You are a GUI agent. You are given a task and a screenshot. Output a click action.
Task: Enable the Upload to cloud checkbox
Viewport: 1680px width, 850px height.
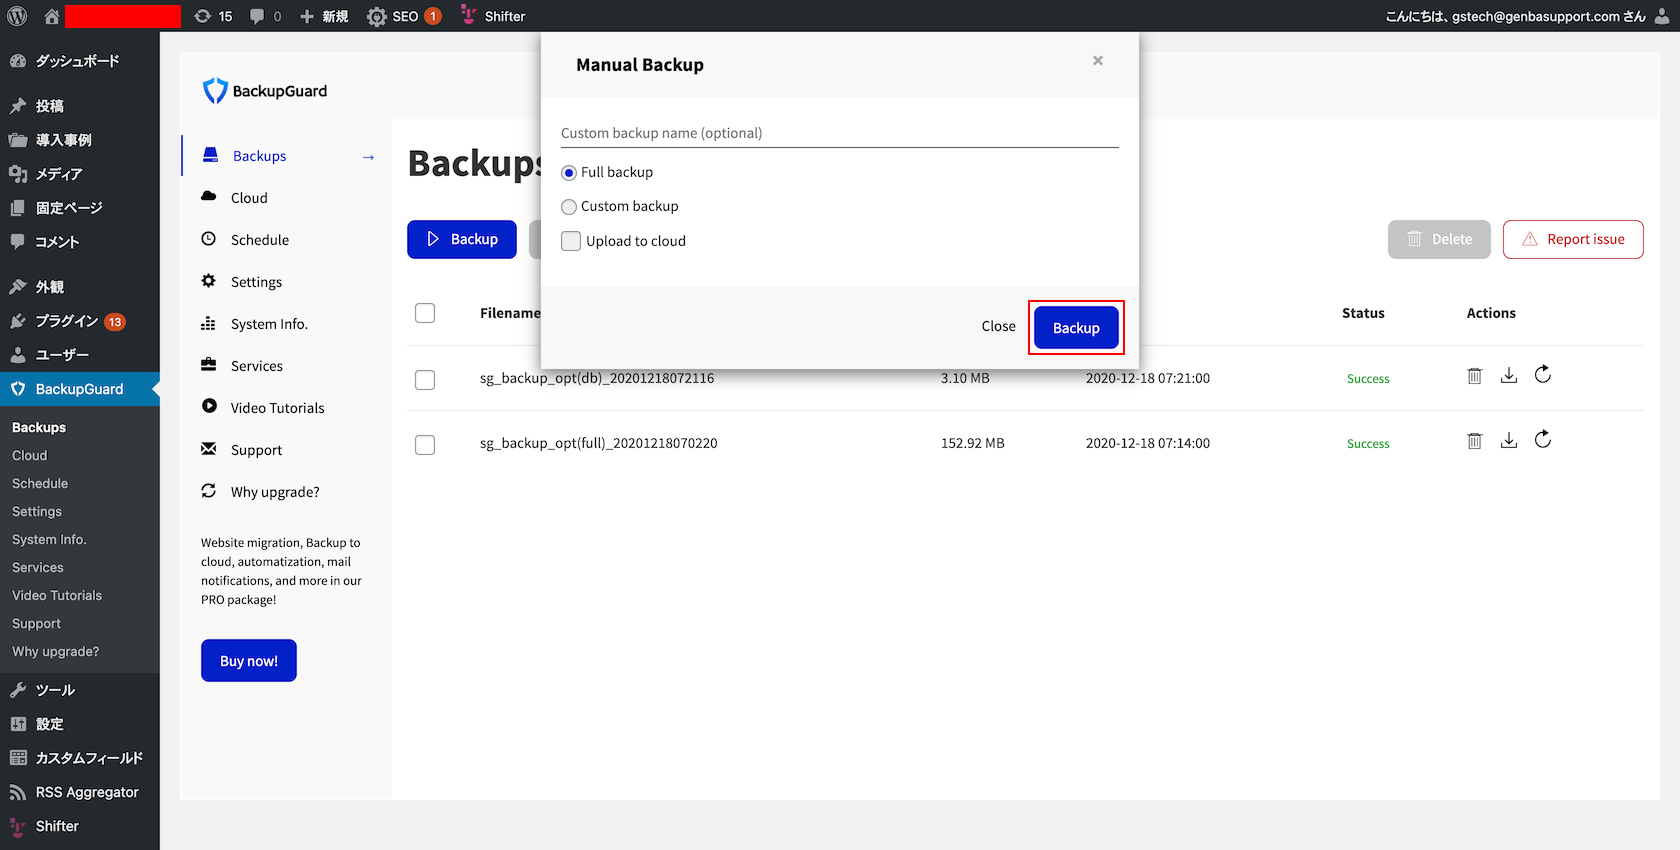coord(571,241)
